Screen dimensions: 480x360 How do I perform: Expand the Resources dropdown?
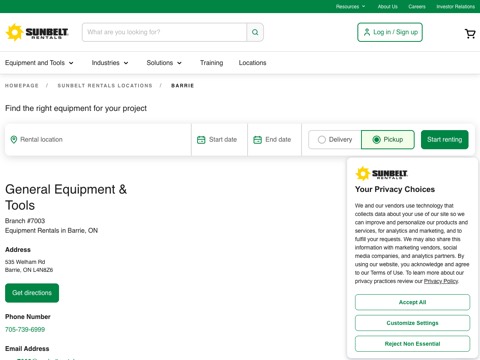click(350, 7)
